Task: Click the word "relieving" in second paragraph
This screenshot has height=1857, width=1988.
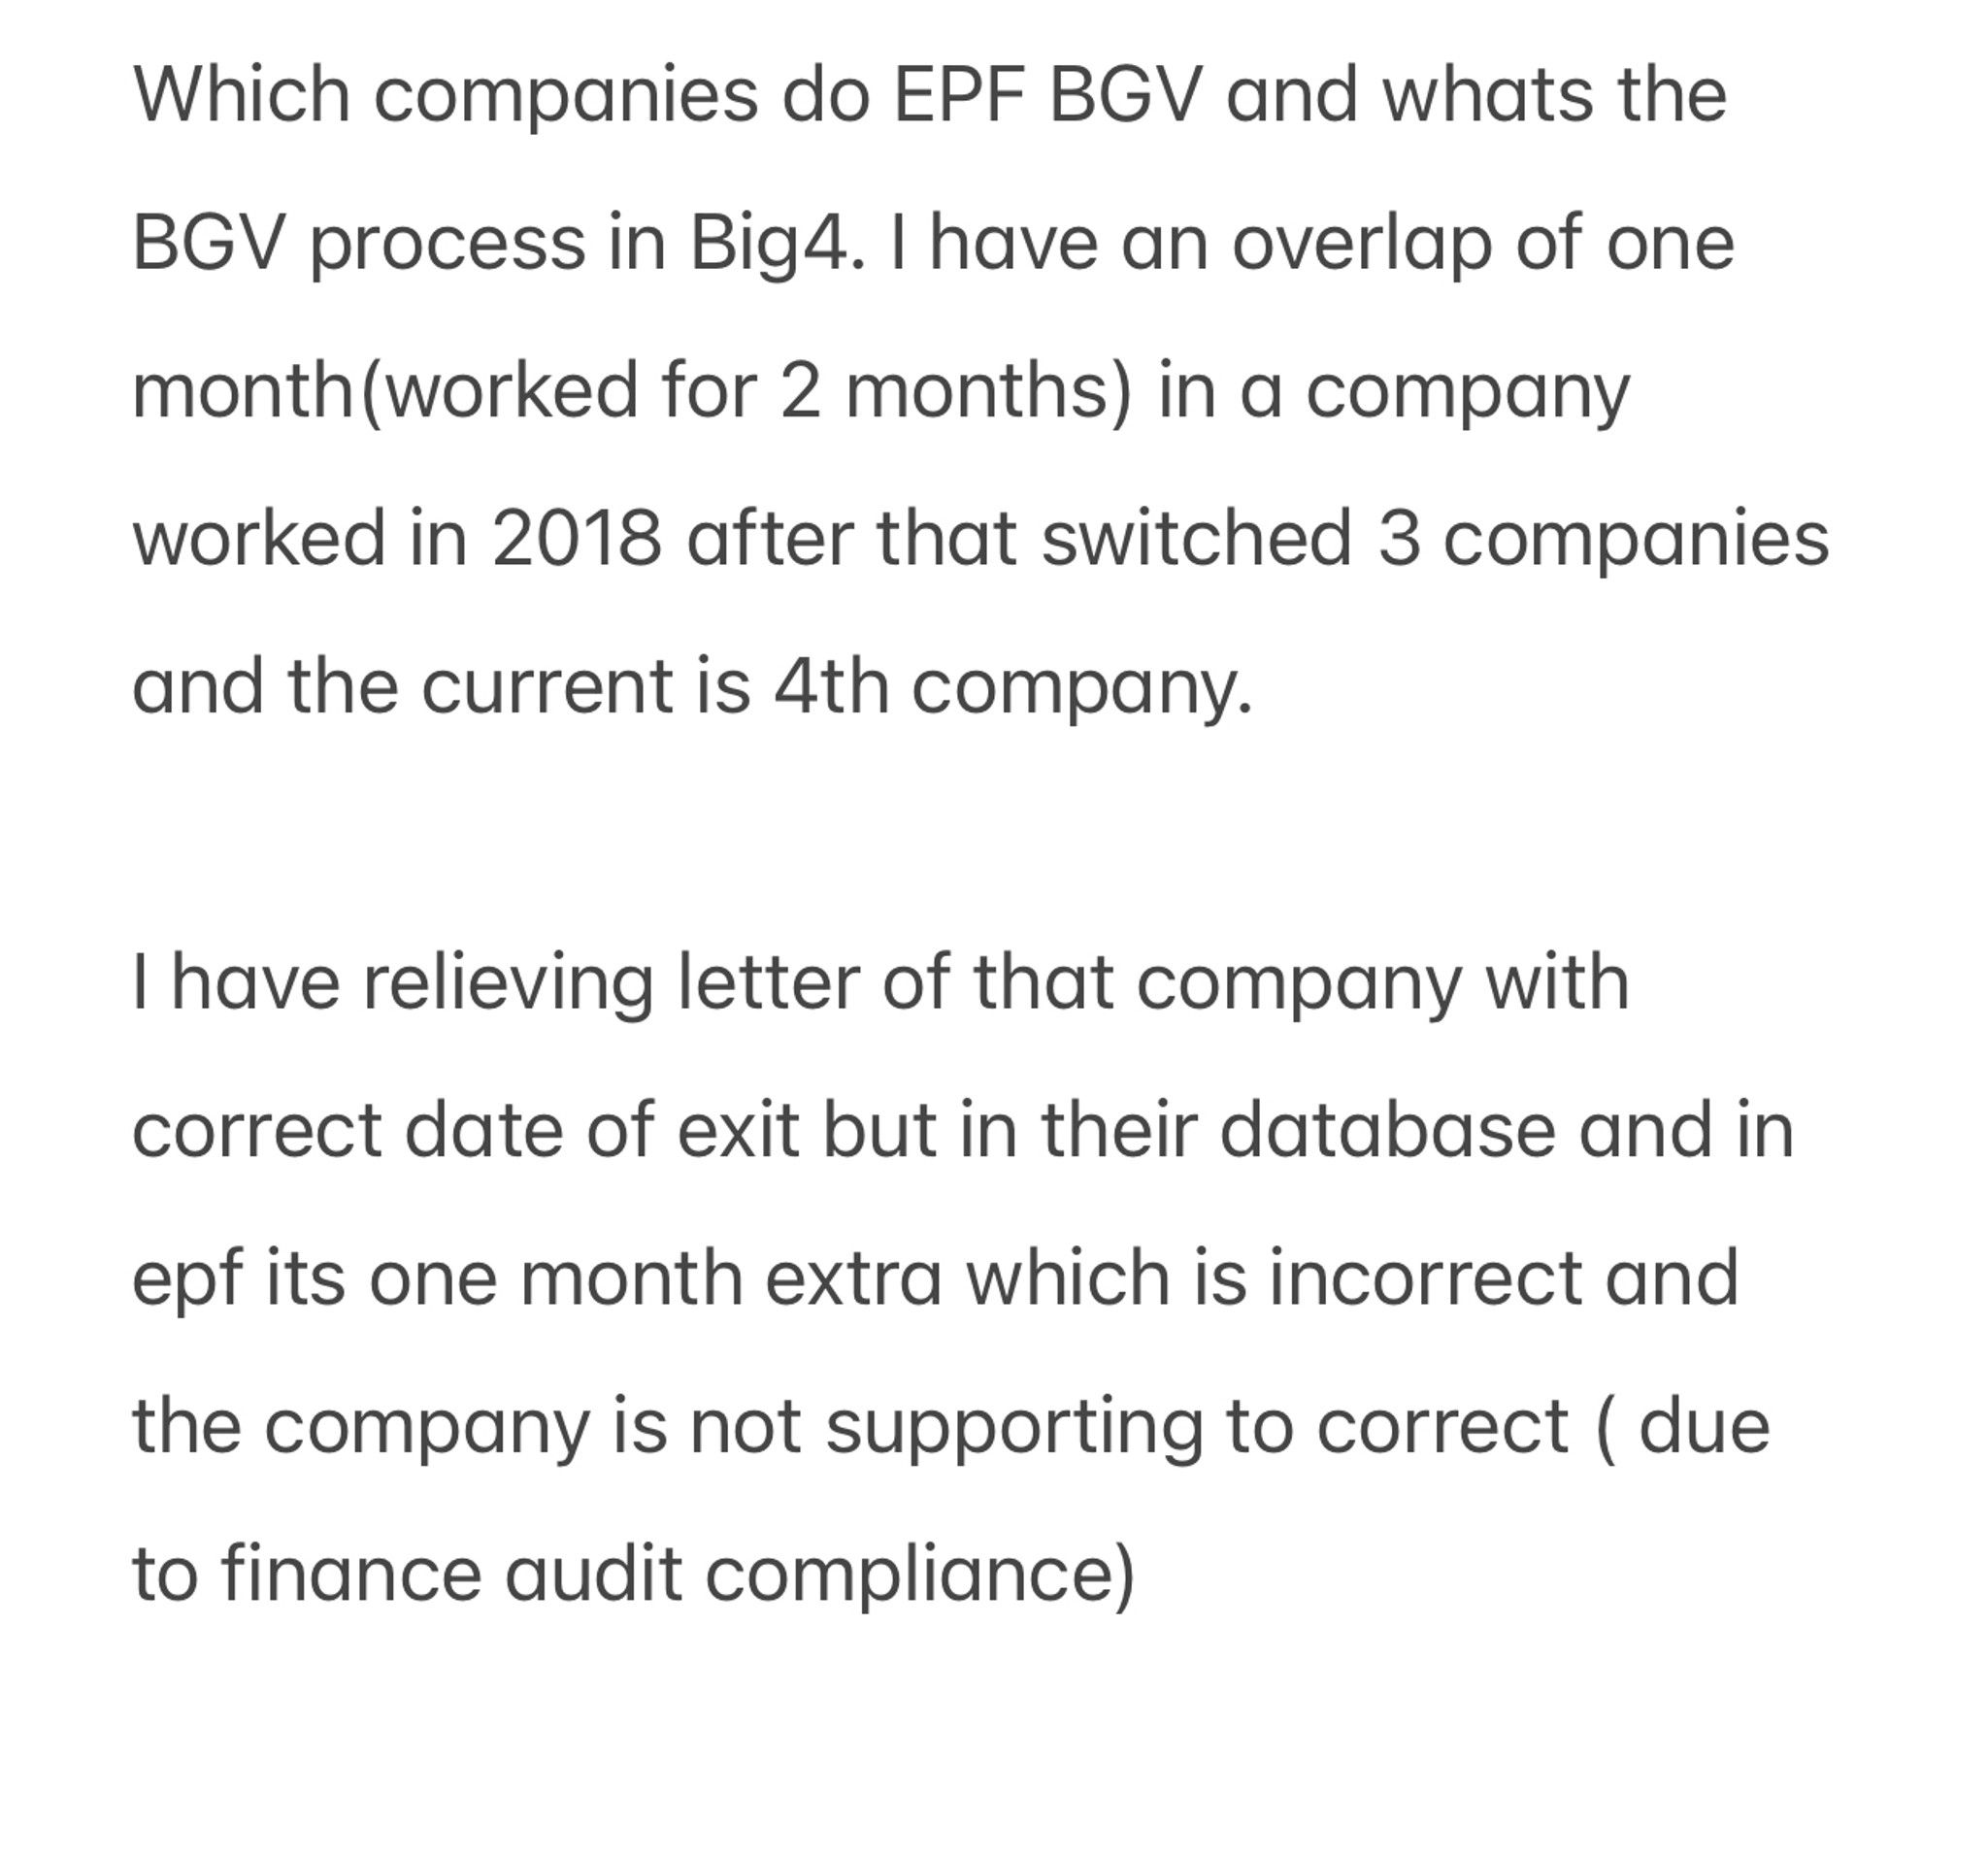Action: [507, 982]
